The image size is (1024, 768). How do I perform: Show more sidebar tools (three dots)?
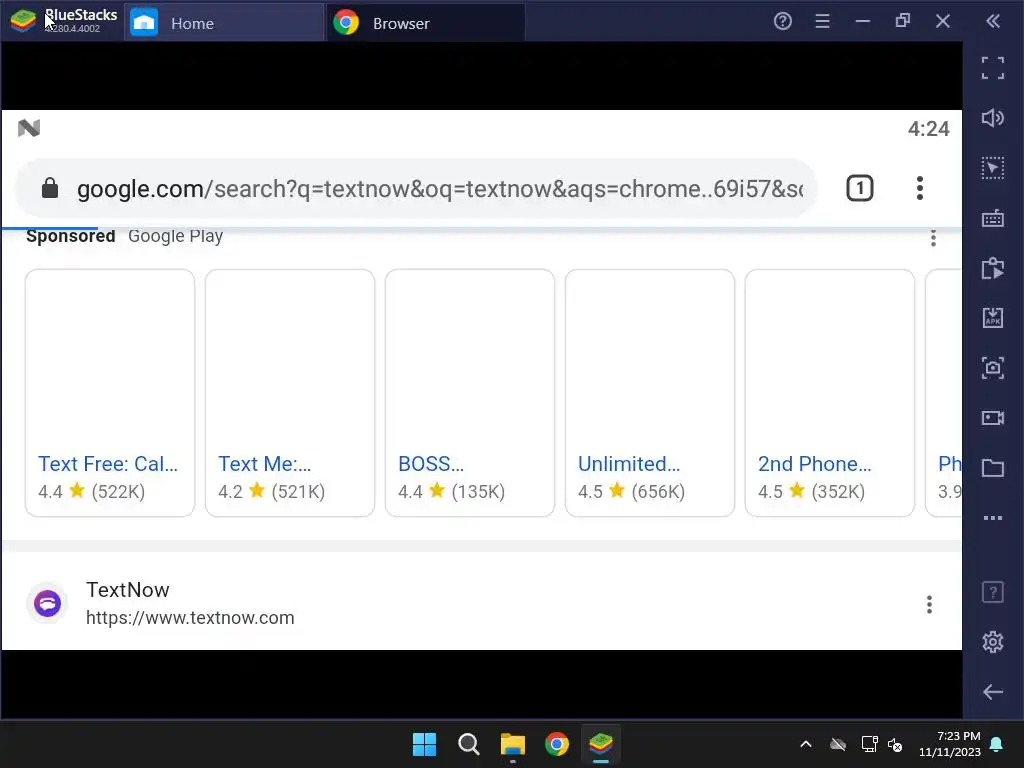click(x=993, y=518)
